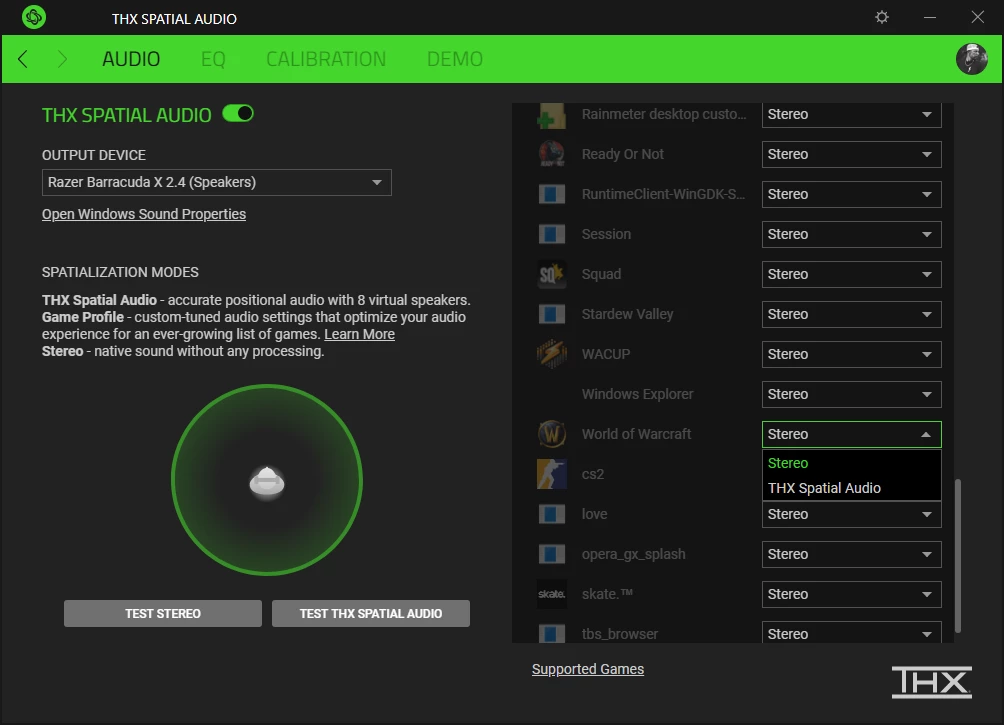Open Session audio mode dropdown
The width and height of the screenshot is (1004, 725).
click(x=852, y=234)
